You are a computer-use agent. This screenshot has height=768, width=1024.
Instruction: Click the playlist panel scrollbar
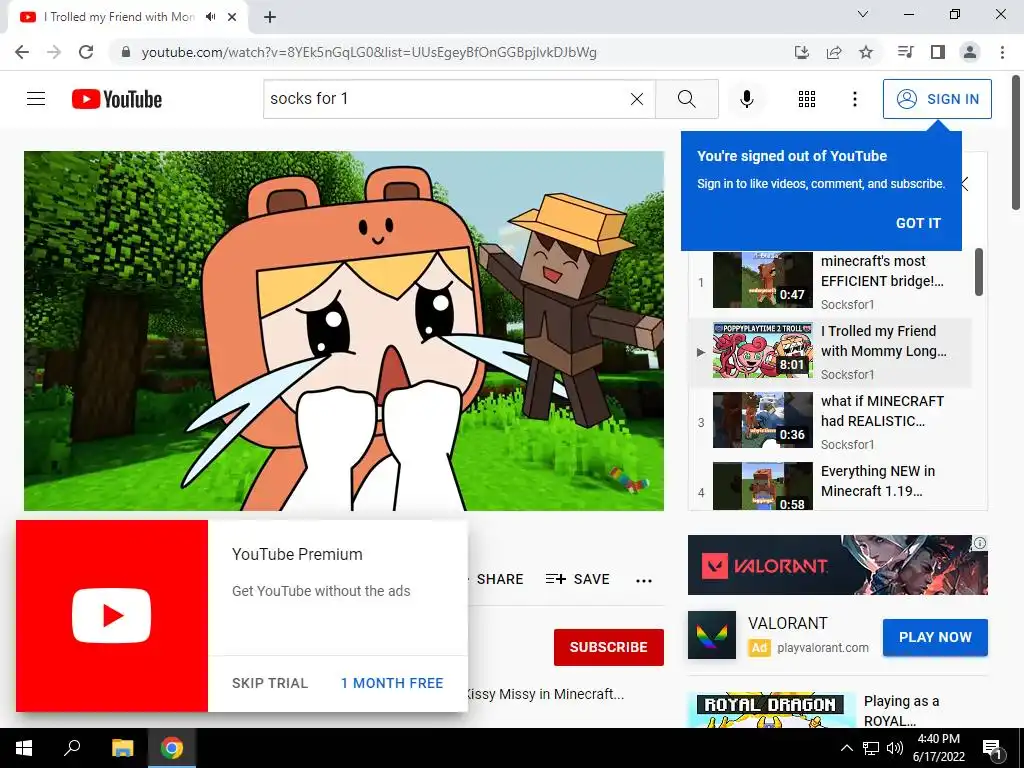point(979,272)
